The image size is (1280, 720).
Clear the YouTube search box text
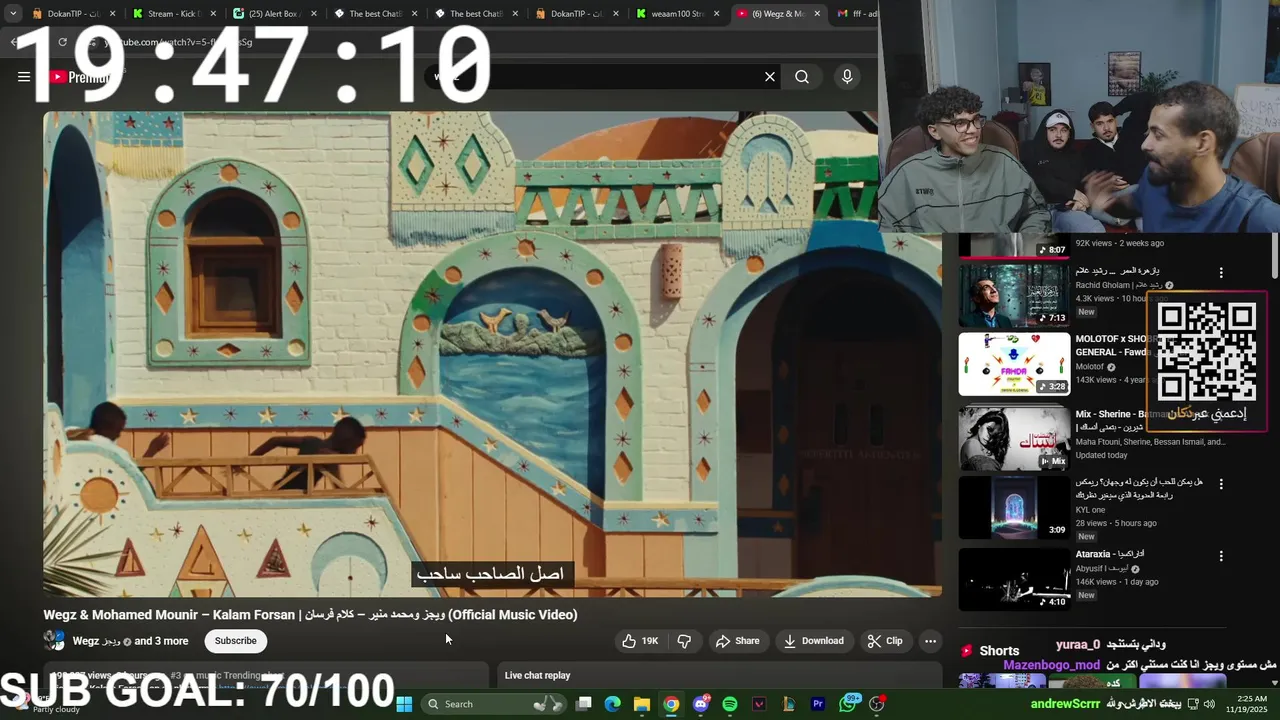pos(770,77)
